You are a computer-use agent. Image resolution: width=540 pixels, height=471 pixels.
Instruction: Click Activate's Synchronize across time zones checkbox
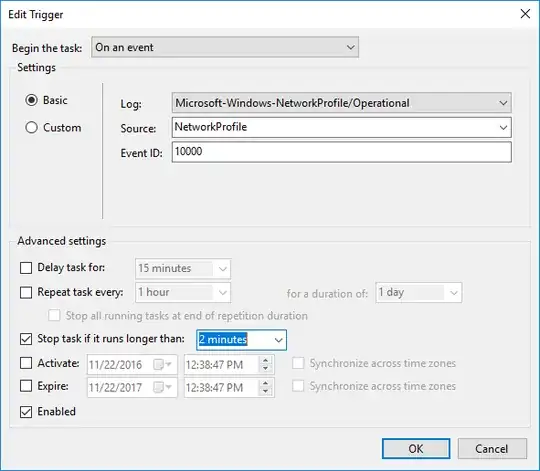pyautogui.click(x=298, y=363)
